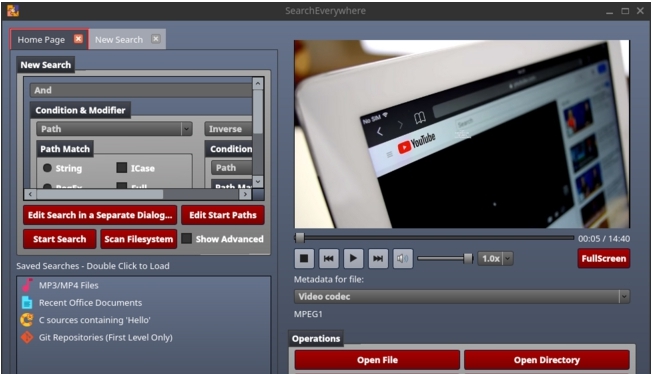Viewport: 652px width, 374px height.
Task: Close the New Search tab
Action: [x=156, y=39]
